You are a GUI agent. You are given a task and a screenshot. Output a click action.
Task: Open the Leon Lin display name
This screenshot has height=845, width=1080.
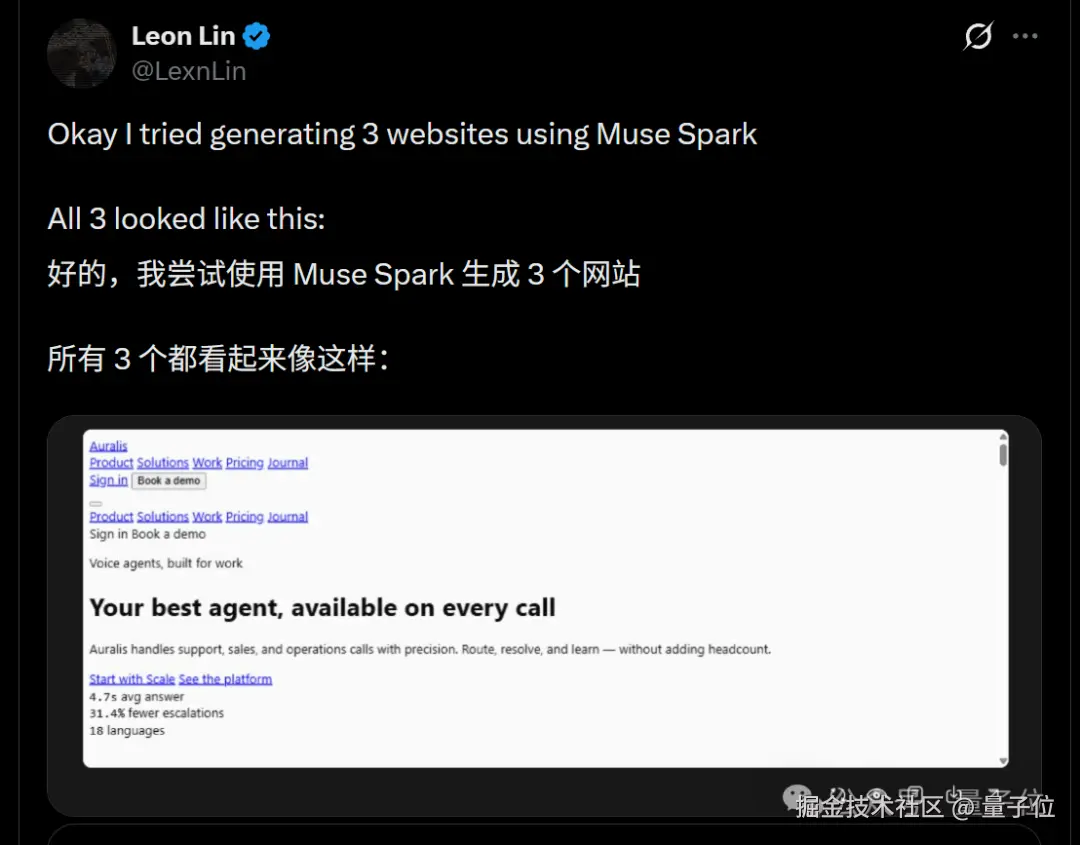tap(183, 36)
